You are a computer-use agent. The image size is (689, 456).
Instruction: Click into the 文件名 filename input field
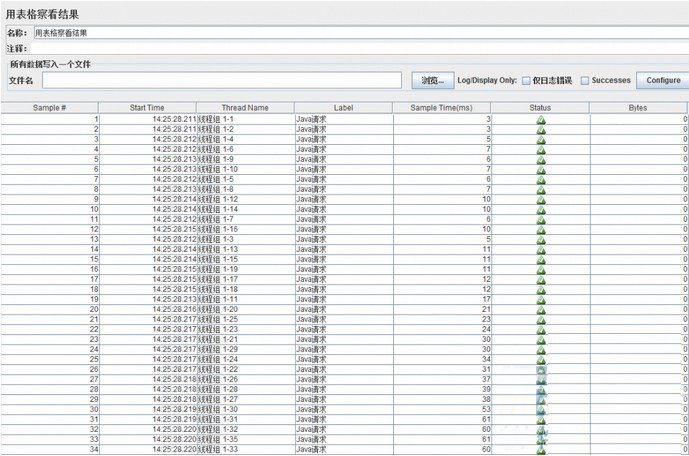pyautogui.click(x=222, y=80)
